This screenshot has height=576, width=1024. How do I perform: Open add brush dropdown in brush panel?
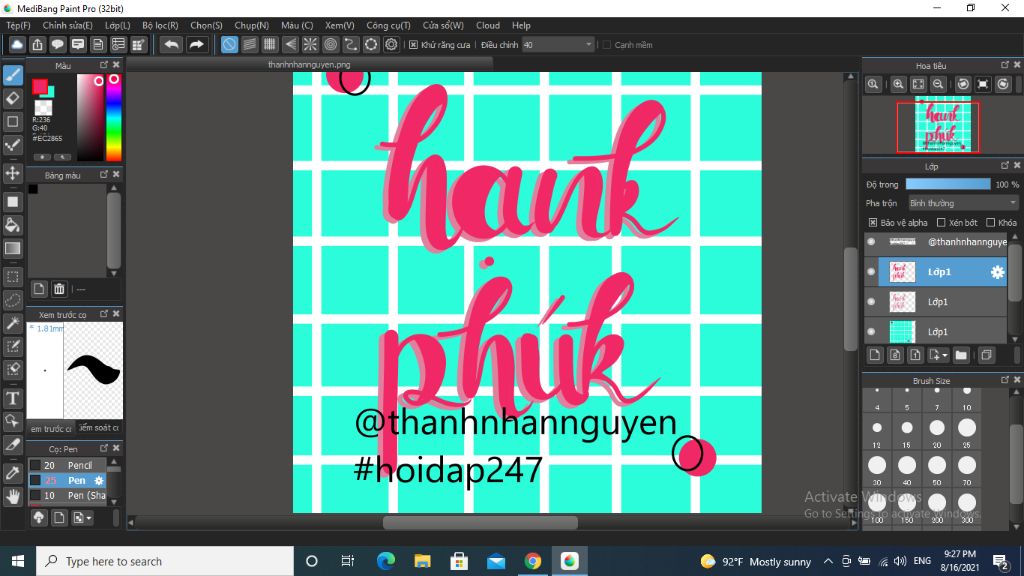(x=89, y=518)
